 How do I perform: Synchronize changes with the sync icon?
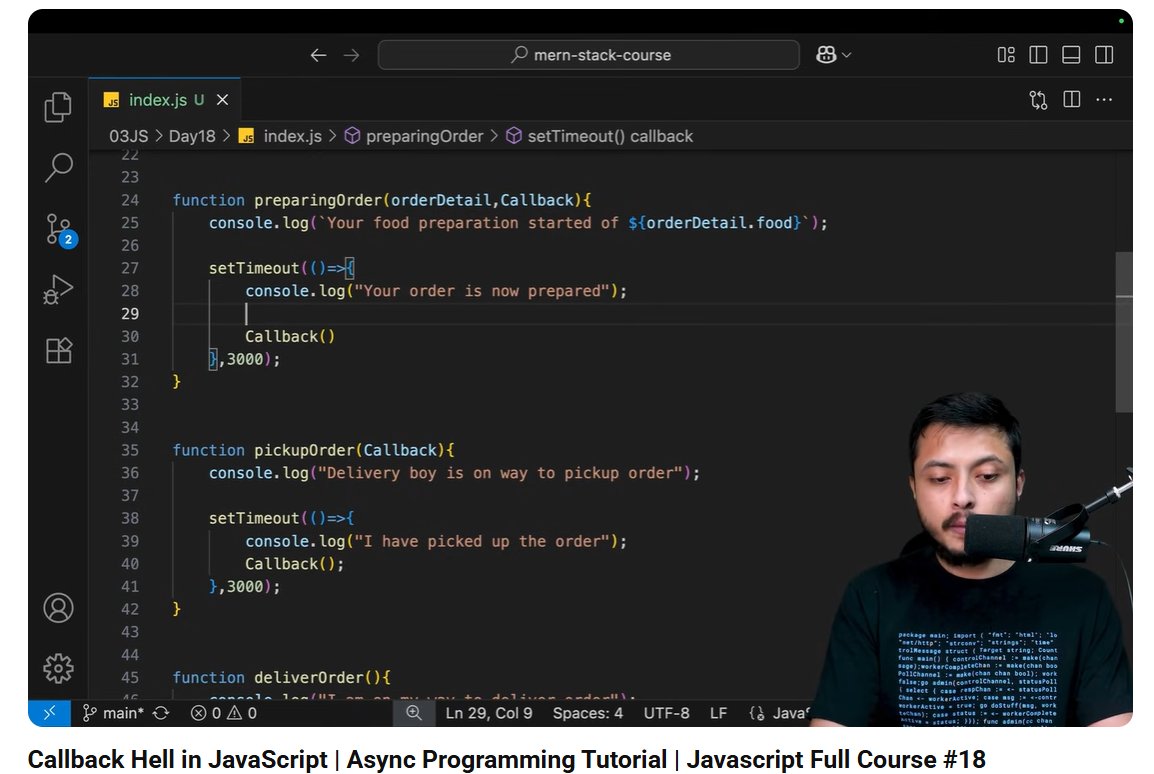pyautogui.click(x=161, y=713)
